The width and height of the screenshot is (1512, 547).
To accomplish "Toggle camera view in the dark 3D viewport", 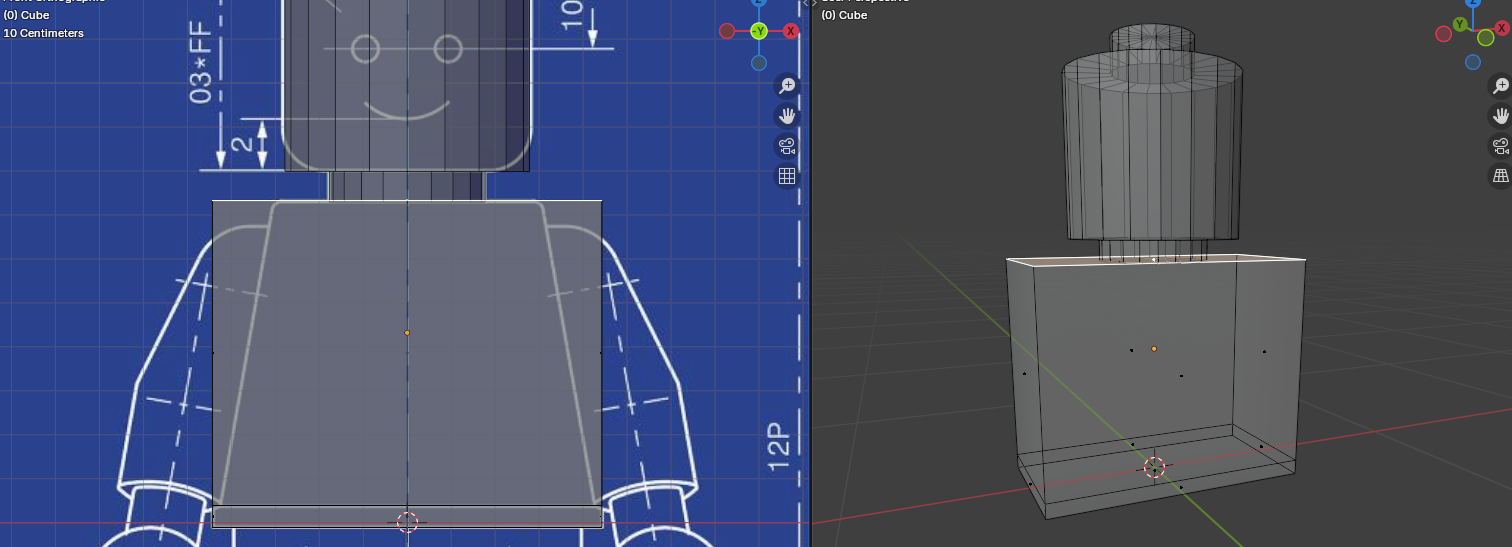I will pos(1501,146).
